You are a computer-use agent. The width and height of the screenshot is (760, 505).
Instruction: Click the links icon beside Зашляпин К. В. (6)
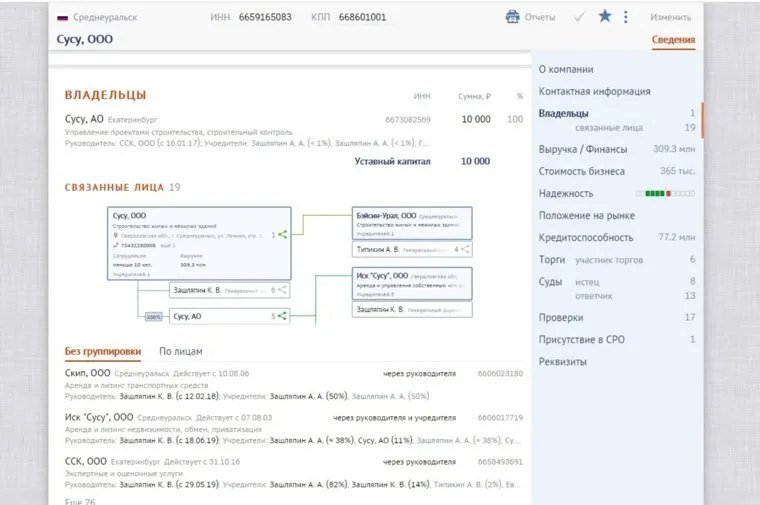[283, 291]
